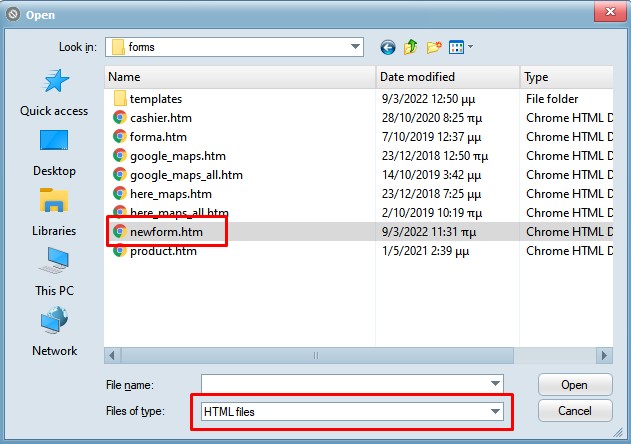Create a new folder
631x444 pixels.
(434, 47)
